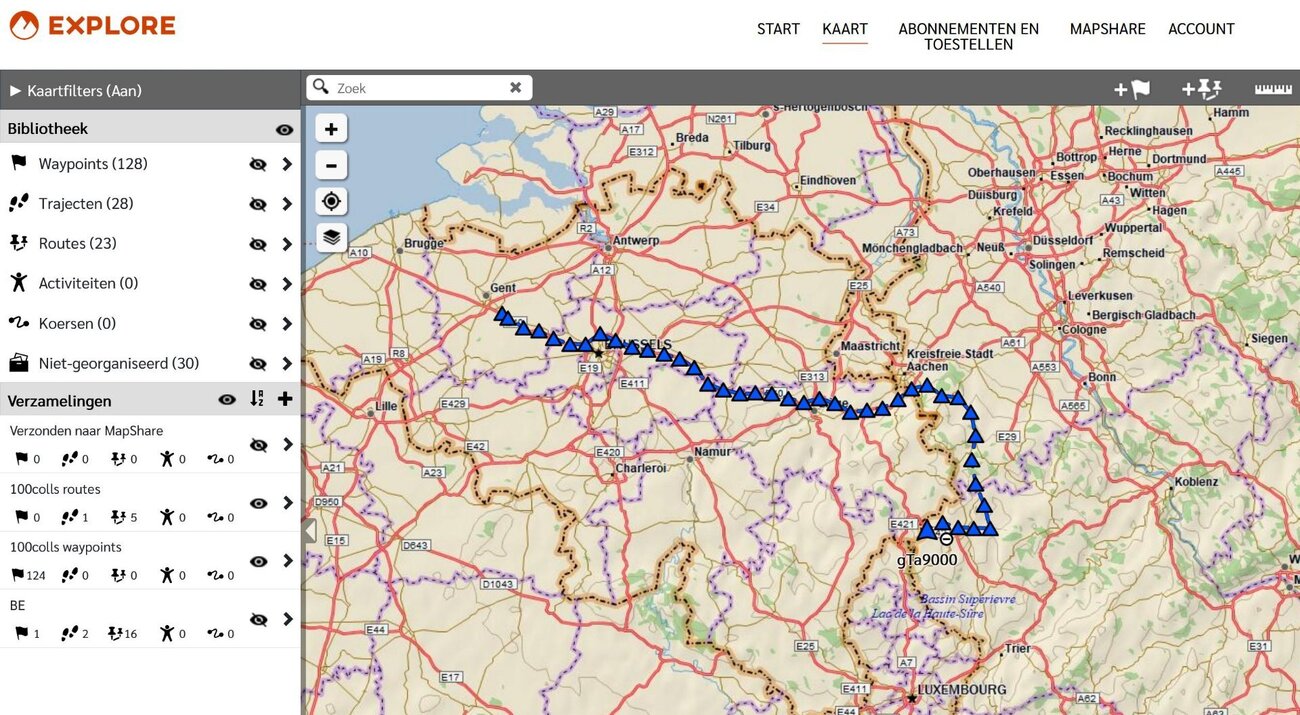The height and width of the screenshot is (715, 1300).
Task: Zoom out the map with minus button
Action: point(331,165)
